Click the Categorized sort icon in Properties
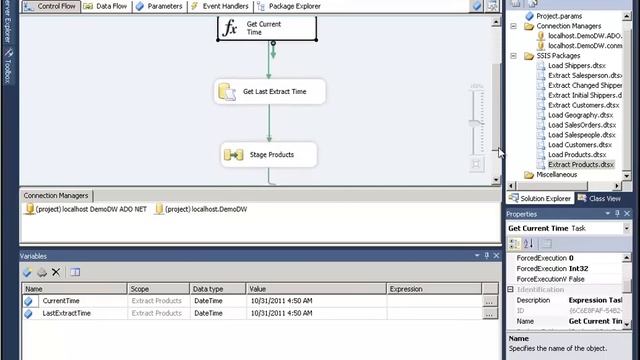Screen dimensions: 640x360 click(x=514, y=244)
